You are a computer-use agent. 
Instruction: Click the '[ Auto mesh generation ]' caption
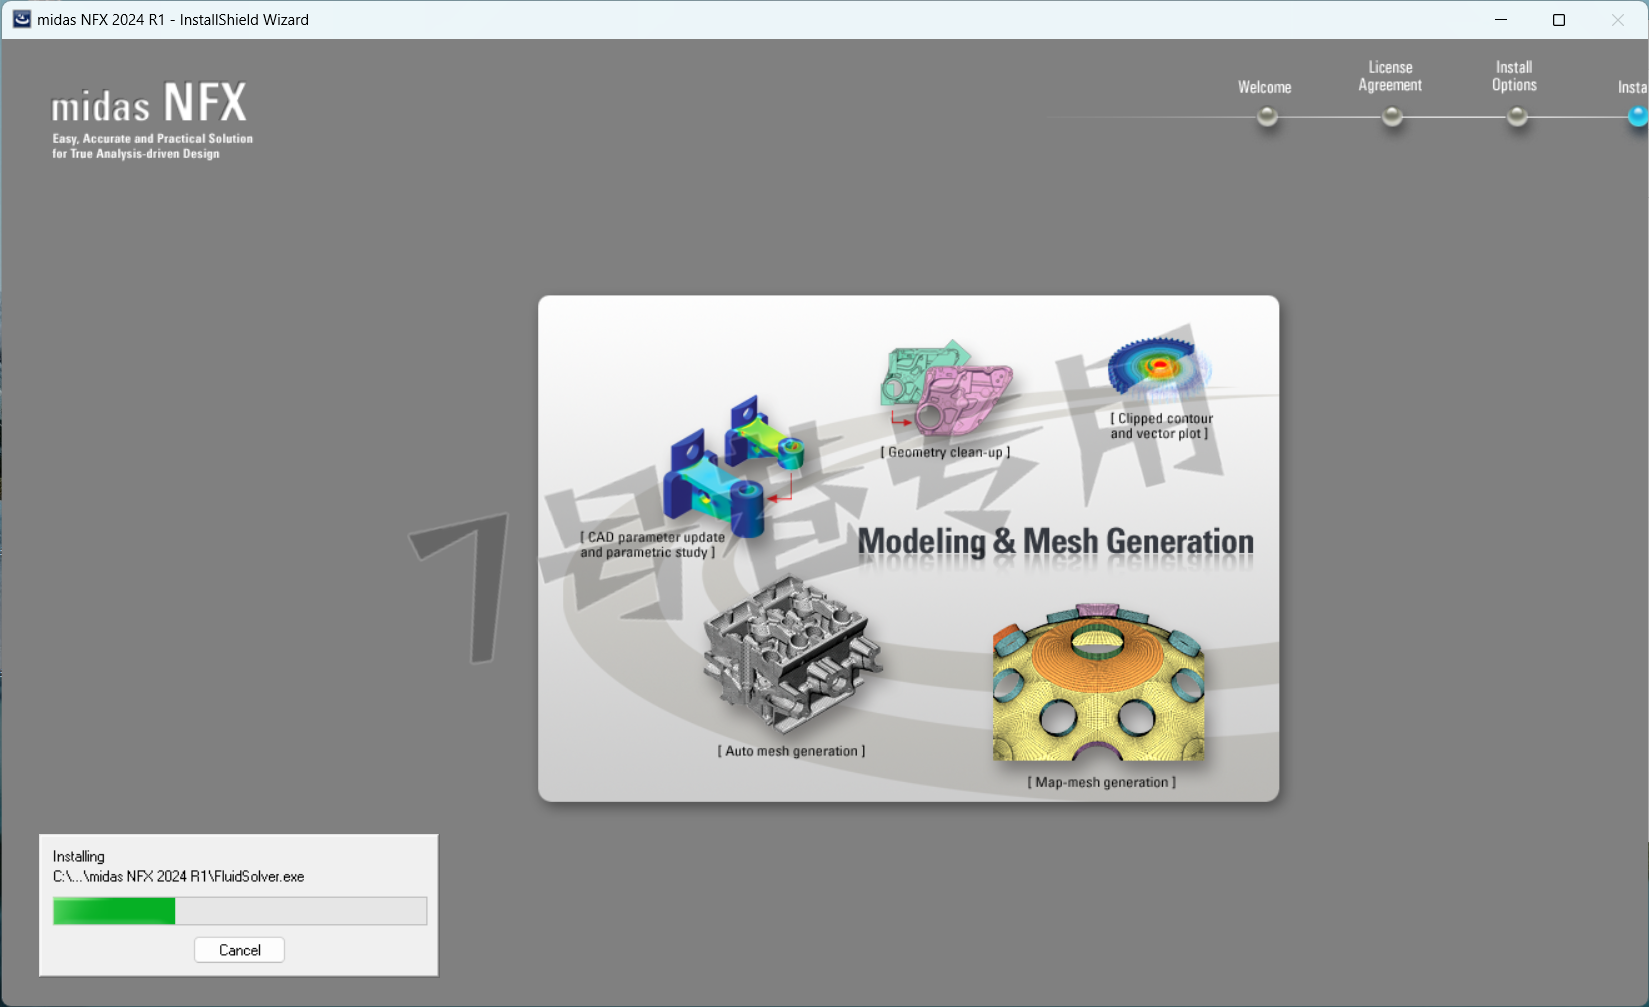[x=791, y=751]
